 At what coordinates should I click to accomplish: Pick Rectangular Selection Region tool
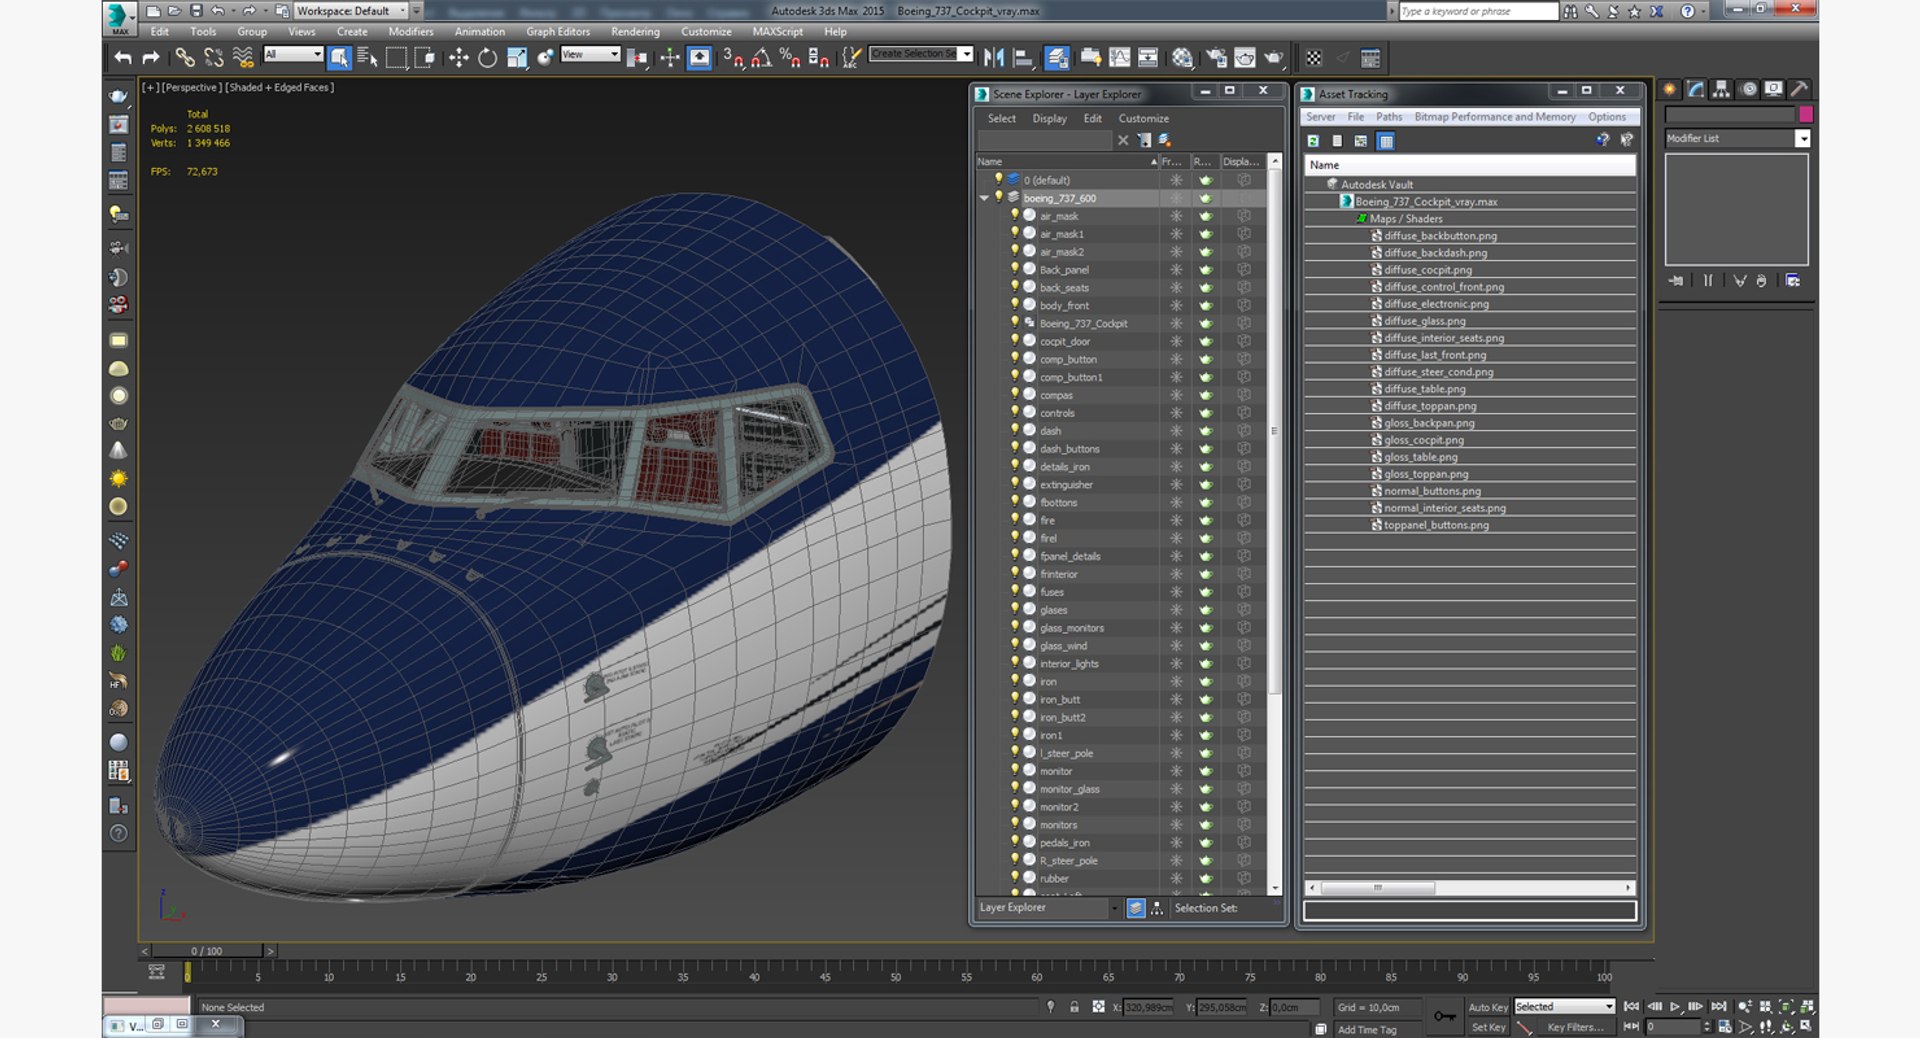pyautogui.click(x=396, y=58)
